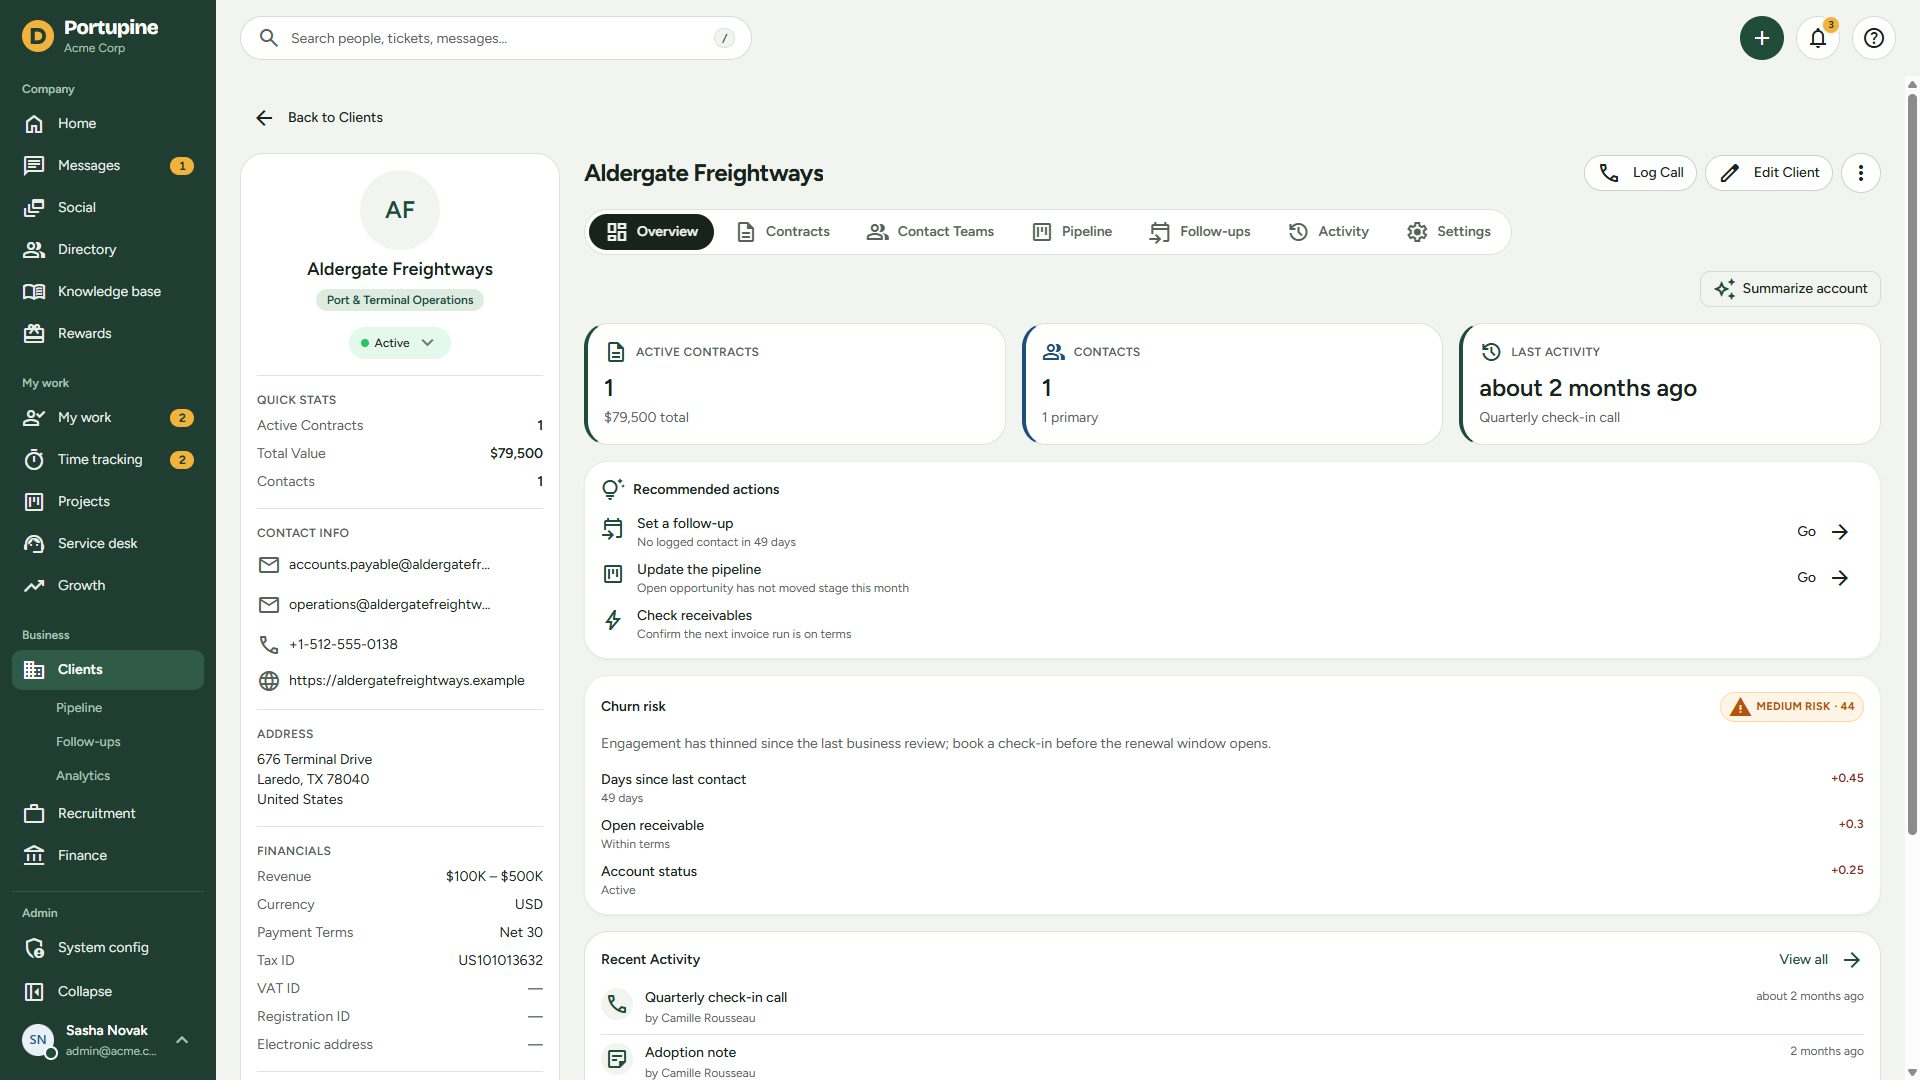Open Finance in the sidebar
Image resolution: width=1920 pixels, height=1080 pixels.
[108, 856]
